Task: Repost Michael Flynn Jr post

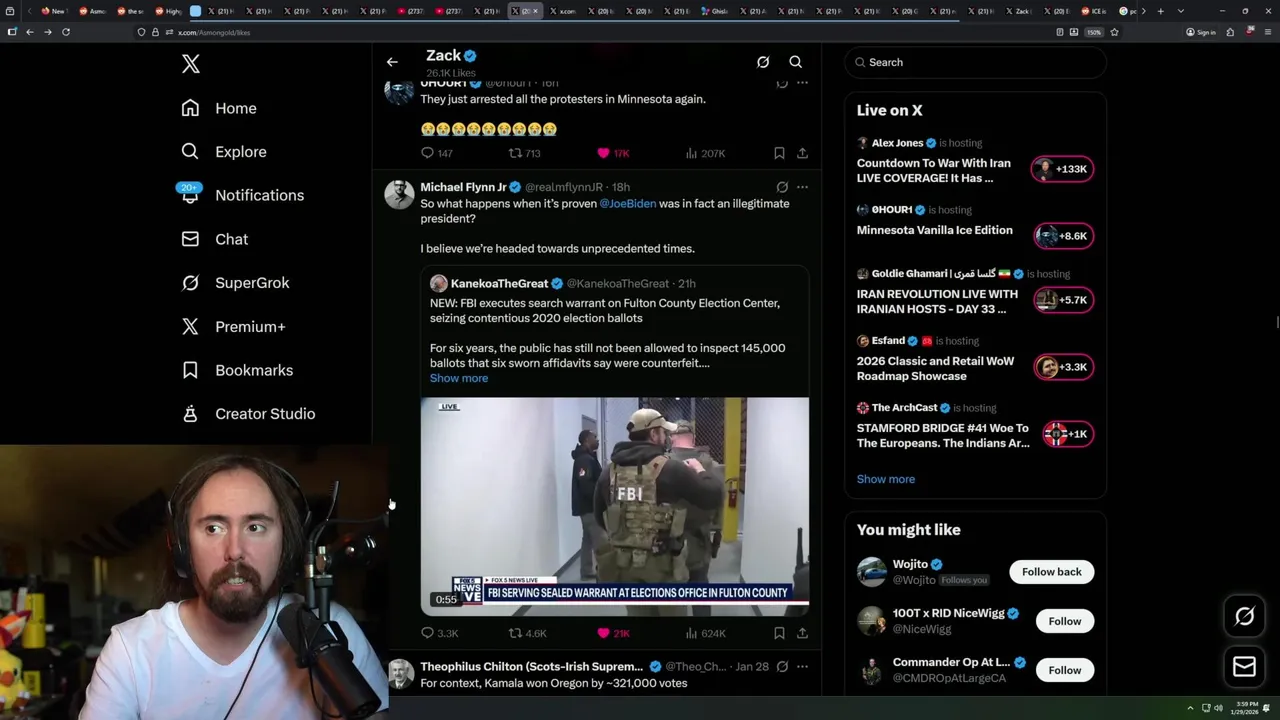Action: click(x=528, y=633)
